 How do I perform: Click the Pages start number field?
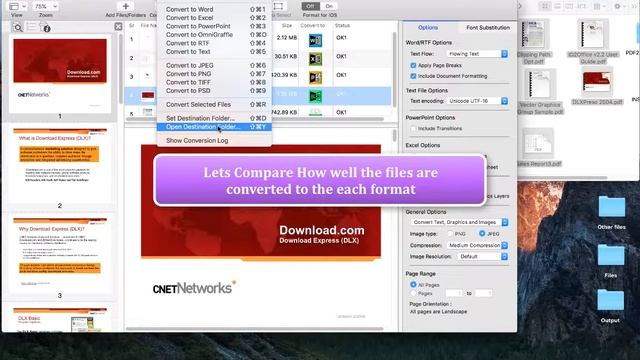click(454, 293)
